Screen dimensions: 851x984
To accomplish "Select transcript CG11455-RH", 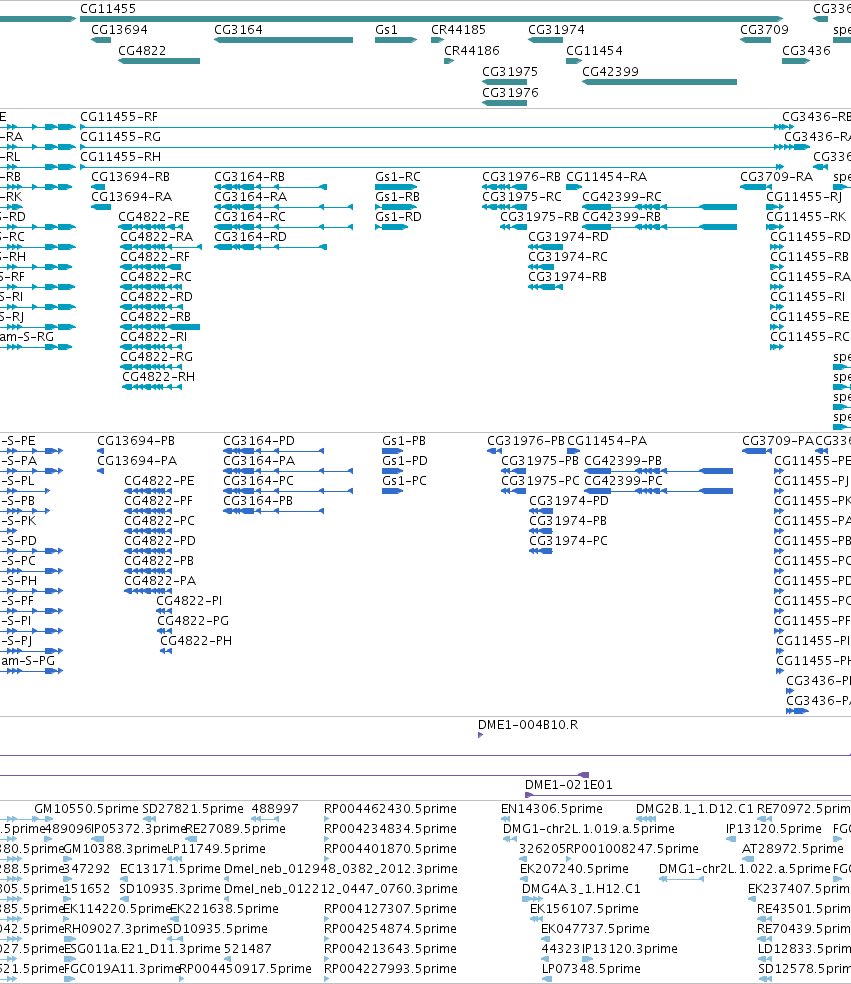I will point(120,157).
